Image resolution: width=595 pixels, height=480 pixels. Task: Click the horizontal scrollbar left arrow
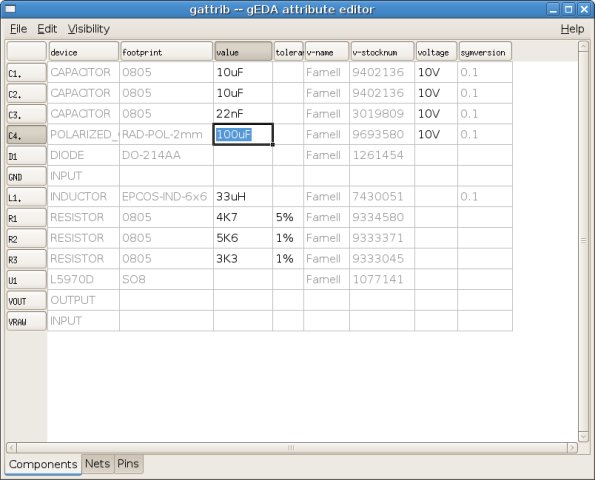tap(11, 448)
